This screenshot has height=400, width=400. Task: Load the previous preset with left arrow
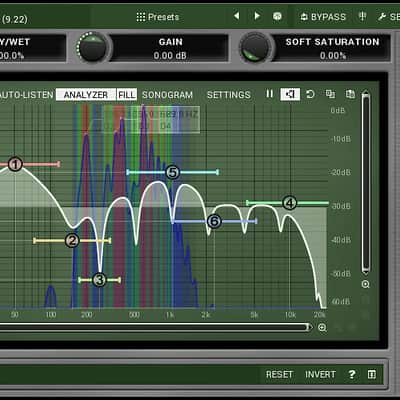(237, 16)
